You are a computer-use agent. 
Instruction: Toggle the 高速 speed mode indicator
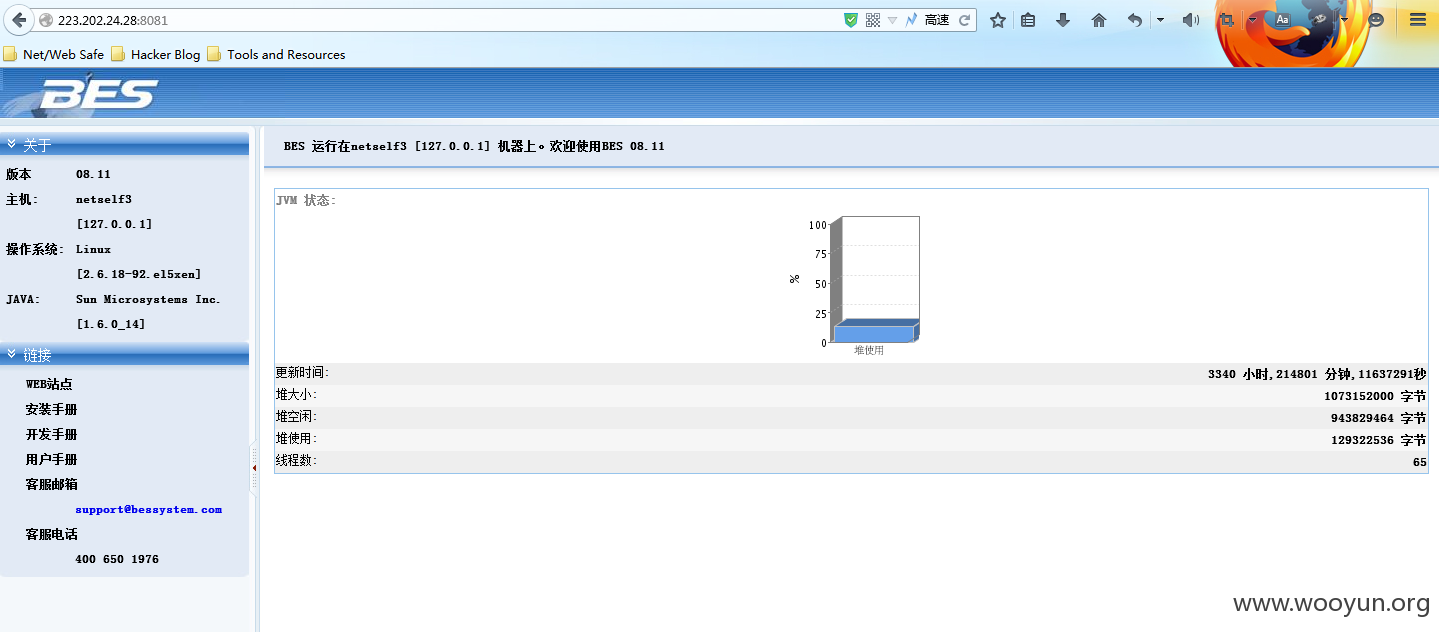(937, 20)
